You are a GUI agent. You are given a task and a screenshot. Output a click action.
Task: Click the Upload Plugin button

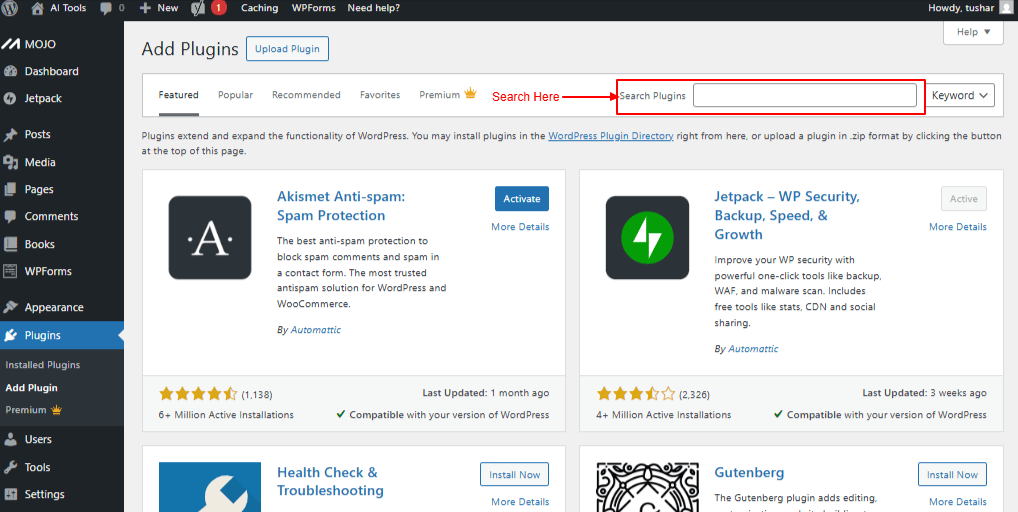(287, 49)
